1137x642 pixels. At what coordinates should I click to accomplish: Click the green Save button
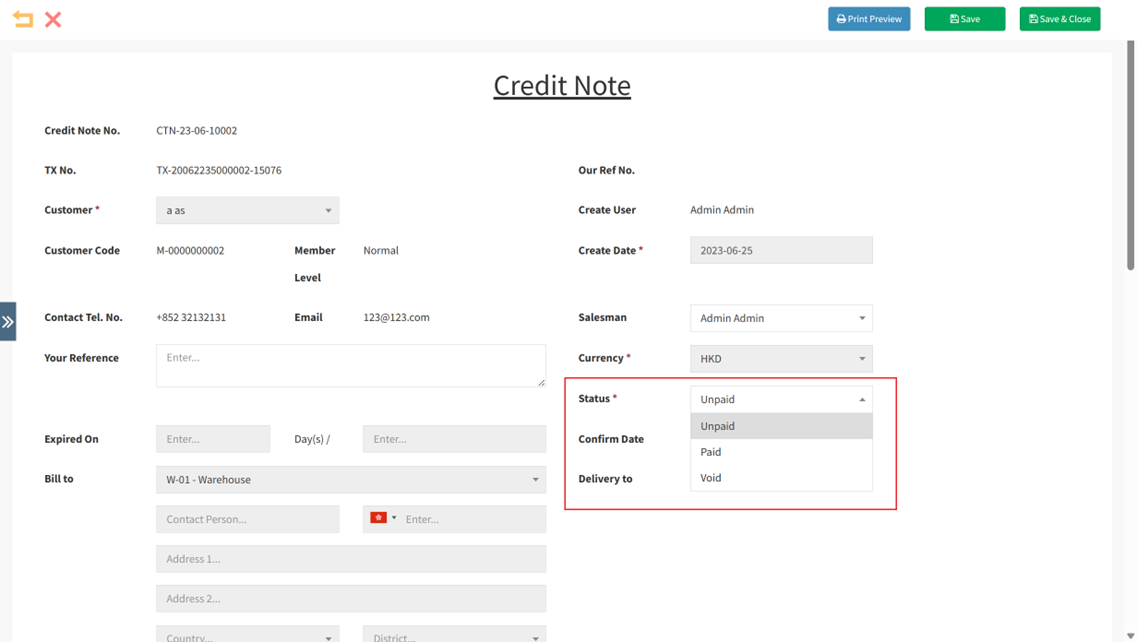tap(964, 19)
